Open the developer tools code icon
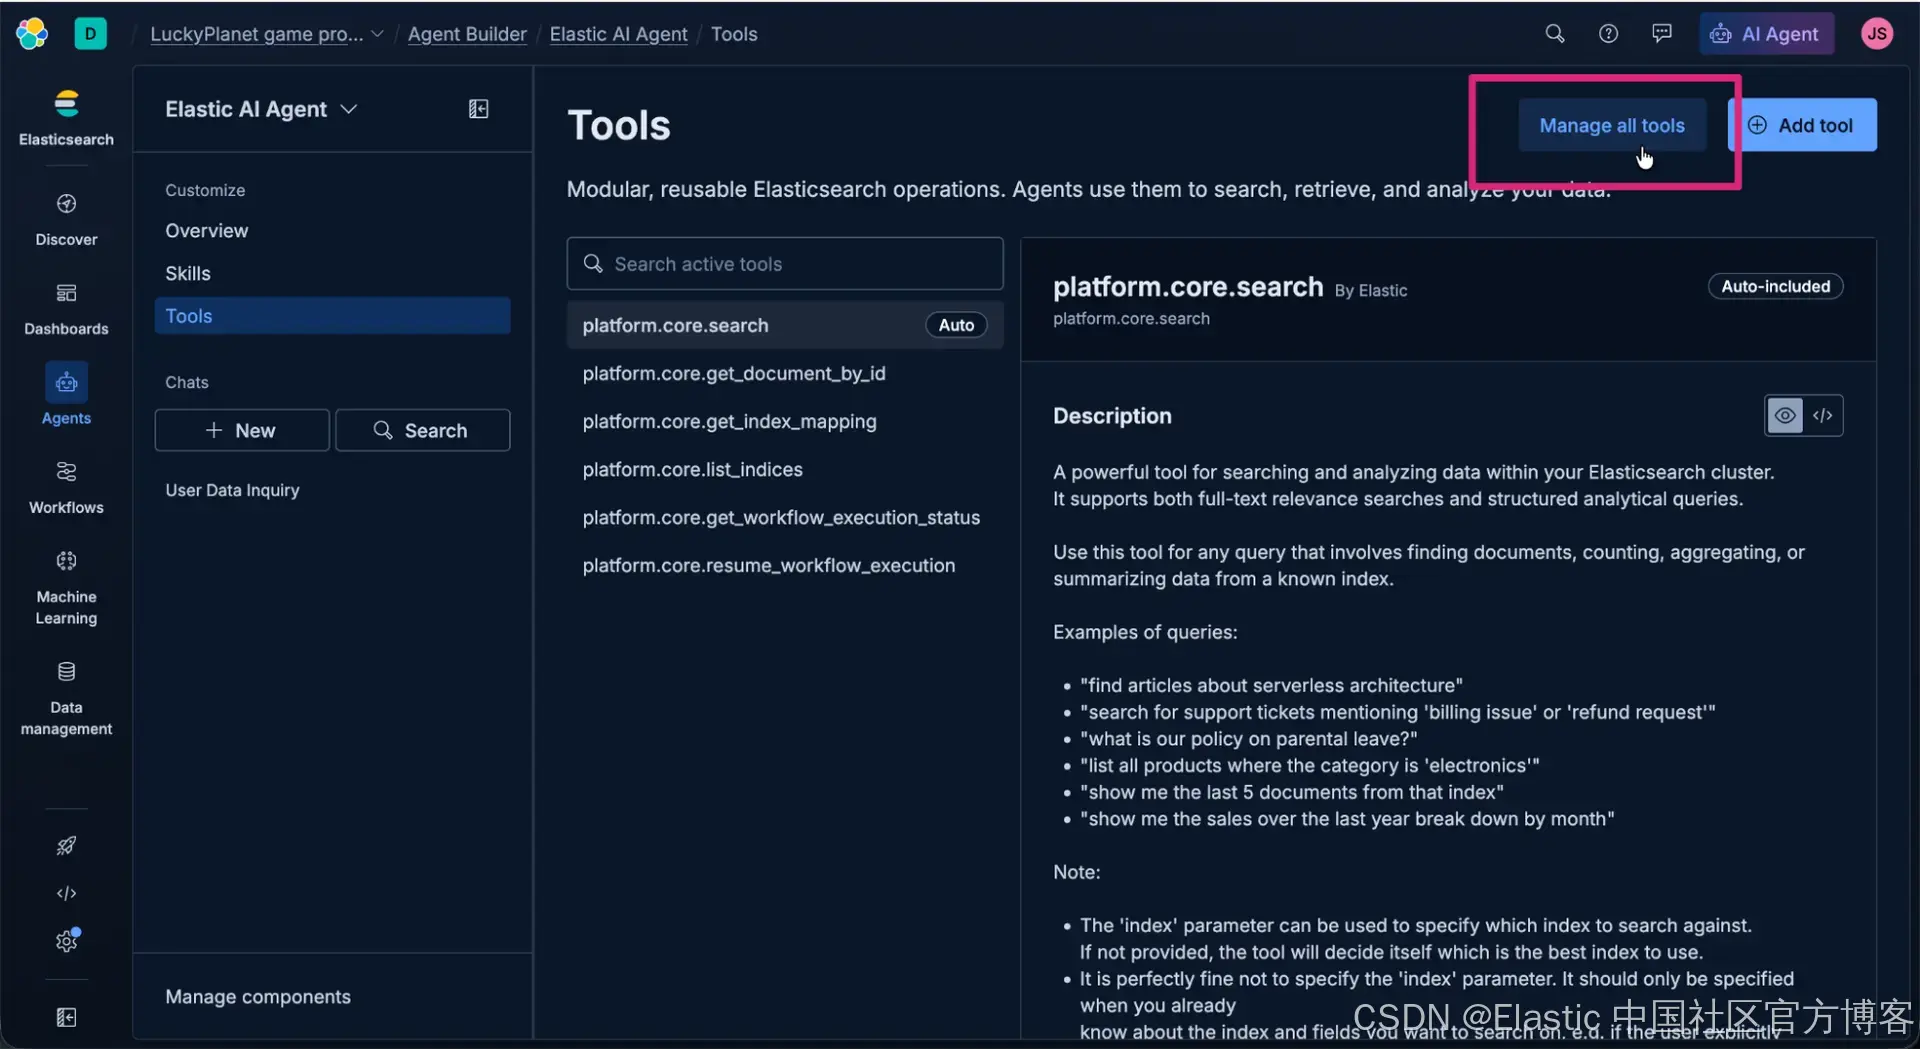Viewport: 1920px width, 1050px height. point(66,893)
